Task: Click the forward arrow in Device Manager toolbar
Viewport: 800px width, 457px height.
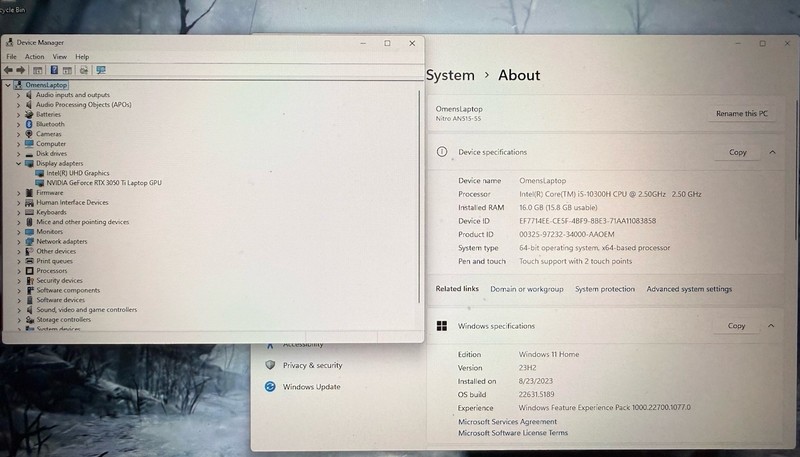Action: [x=20, y=70]
